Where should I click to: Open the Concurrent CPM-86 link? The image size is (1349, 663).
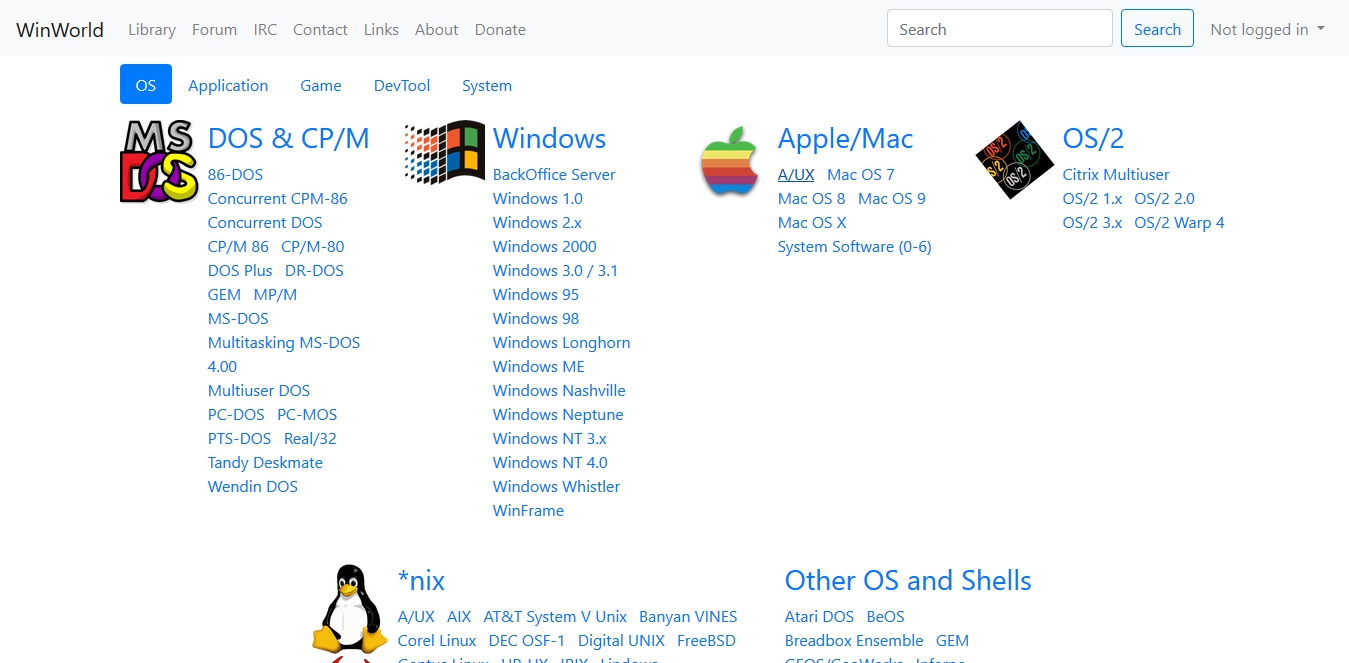[278, 198]
